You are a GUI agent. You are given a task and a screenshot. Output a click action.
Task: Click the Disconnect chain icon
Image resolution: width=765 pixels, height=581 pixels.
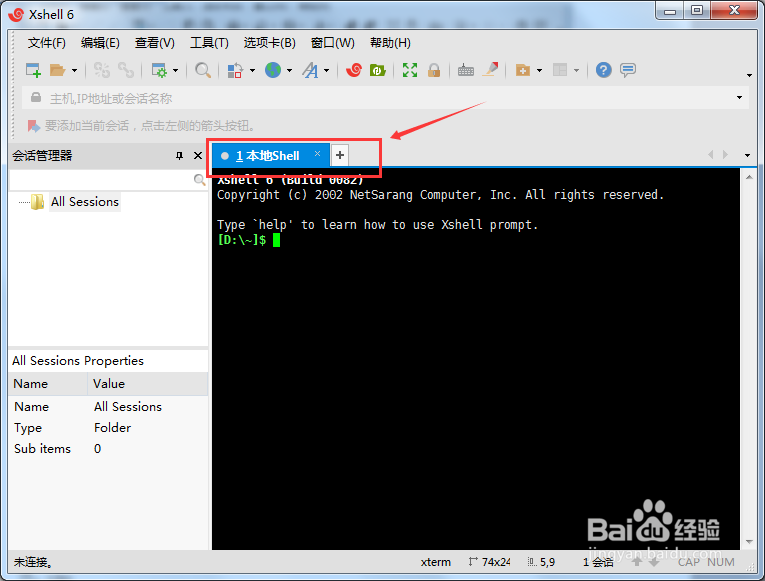tap(101, 70)
